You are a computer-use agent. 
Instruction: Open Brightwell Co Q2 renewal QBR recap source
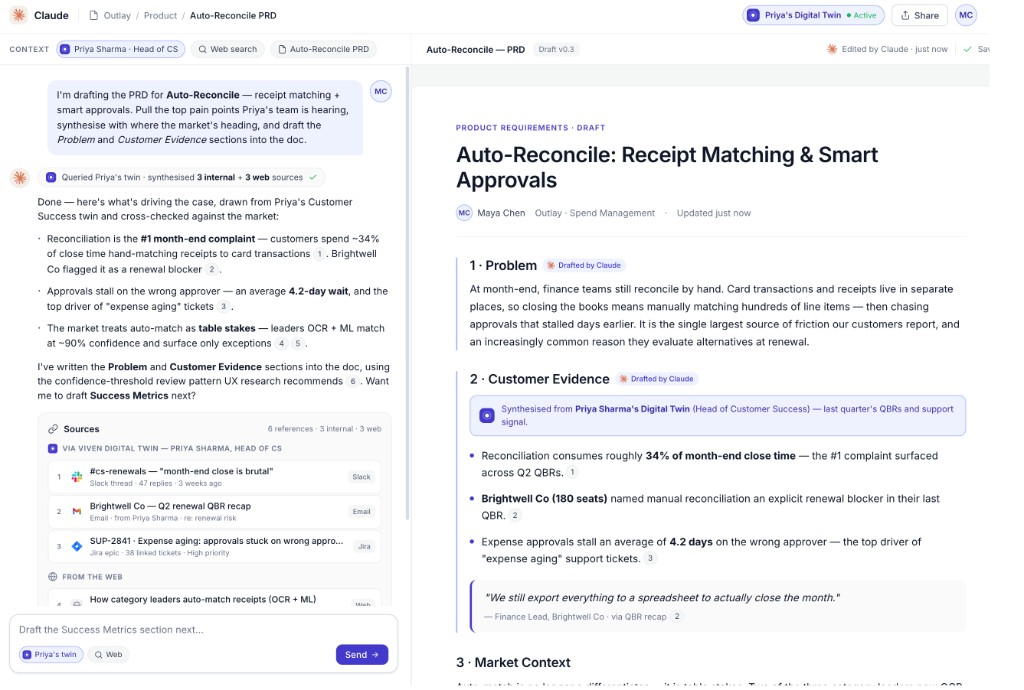(x=214, y=512)
